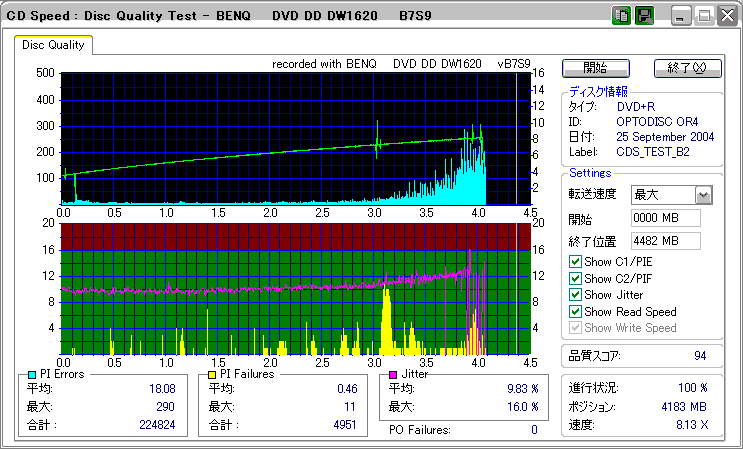The height and width of the screenshot is (449, 743).
Task: Click the cyan PI Errors legend square
Action: point(33,374)
